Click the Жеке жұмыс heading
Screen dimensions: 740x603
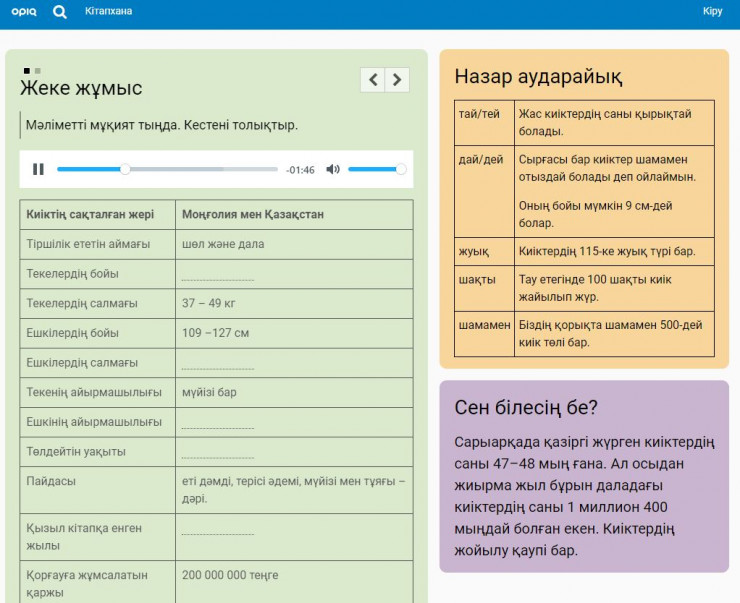tap(81, 88)
